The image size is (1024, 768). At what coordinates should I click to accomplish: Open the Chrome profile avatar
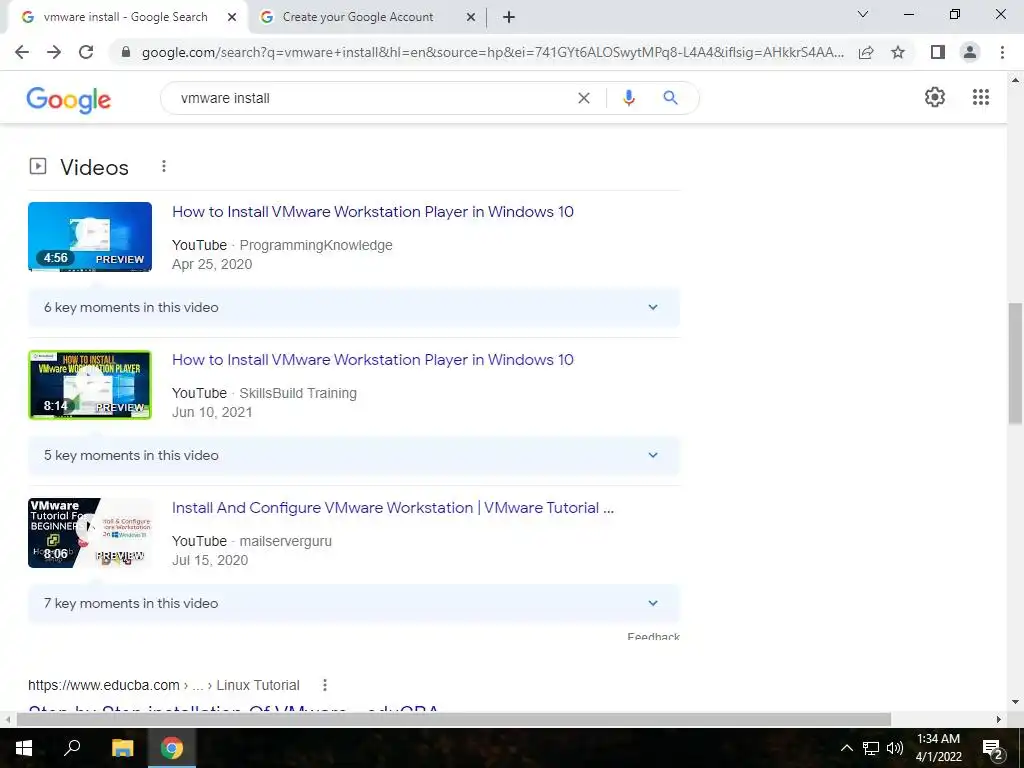tap(970, 52)
